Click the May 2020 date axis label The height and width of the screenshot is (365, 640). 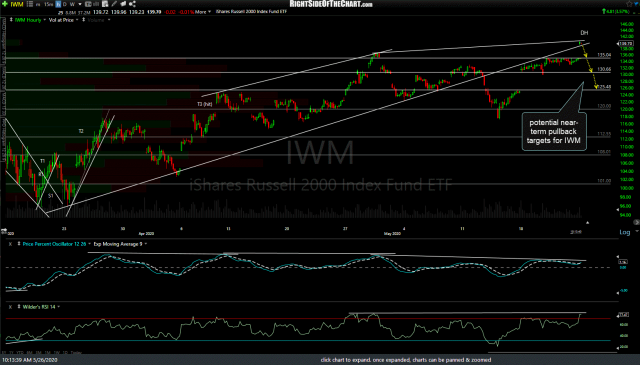click(x=392, y=234)
